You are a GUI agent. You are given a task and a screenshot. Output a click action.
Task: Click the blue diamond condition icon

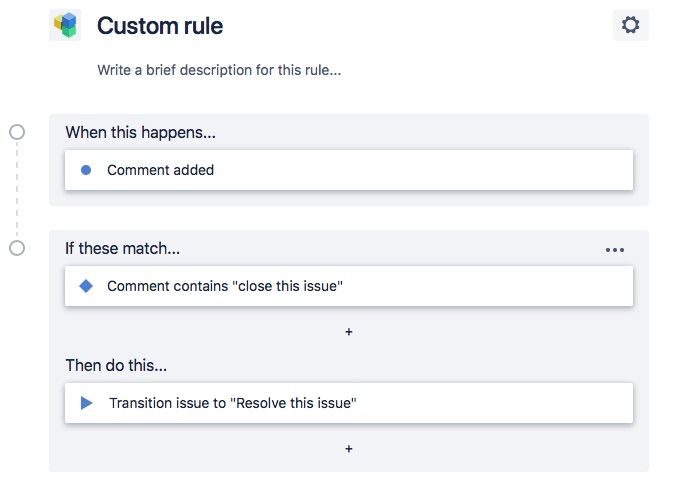coord(86,286)
